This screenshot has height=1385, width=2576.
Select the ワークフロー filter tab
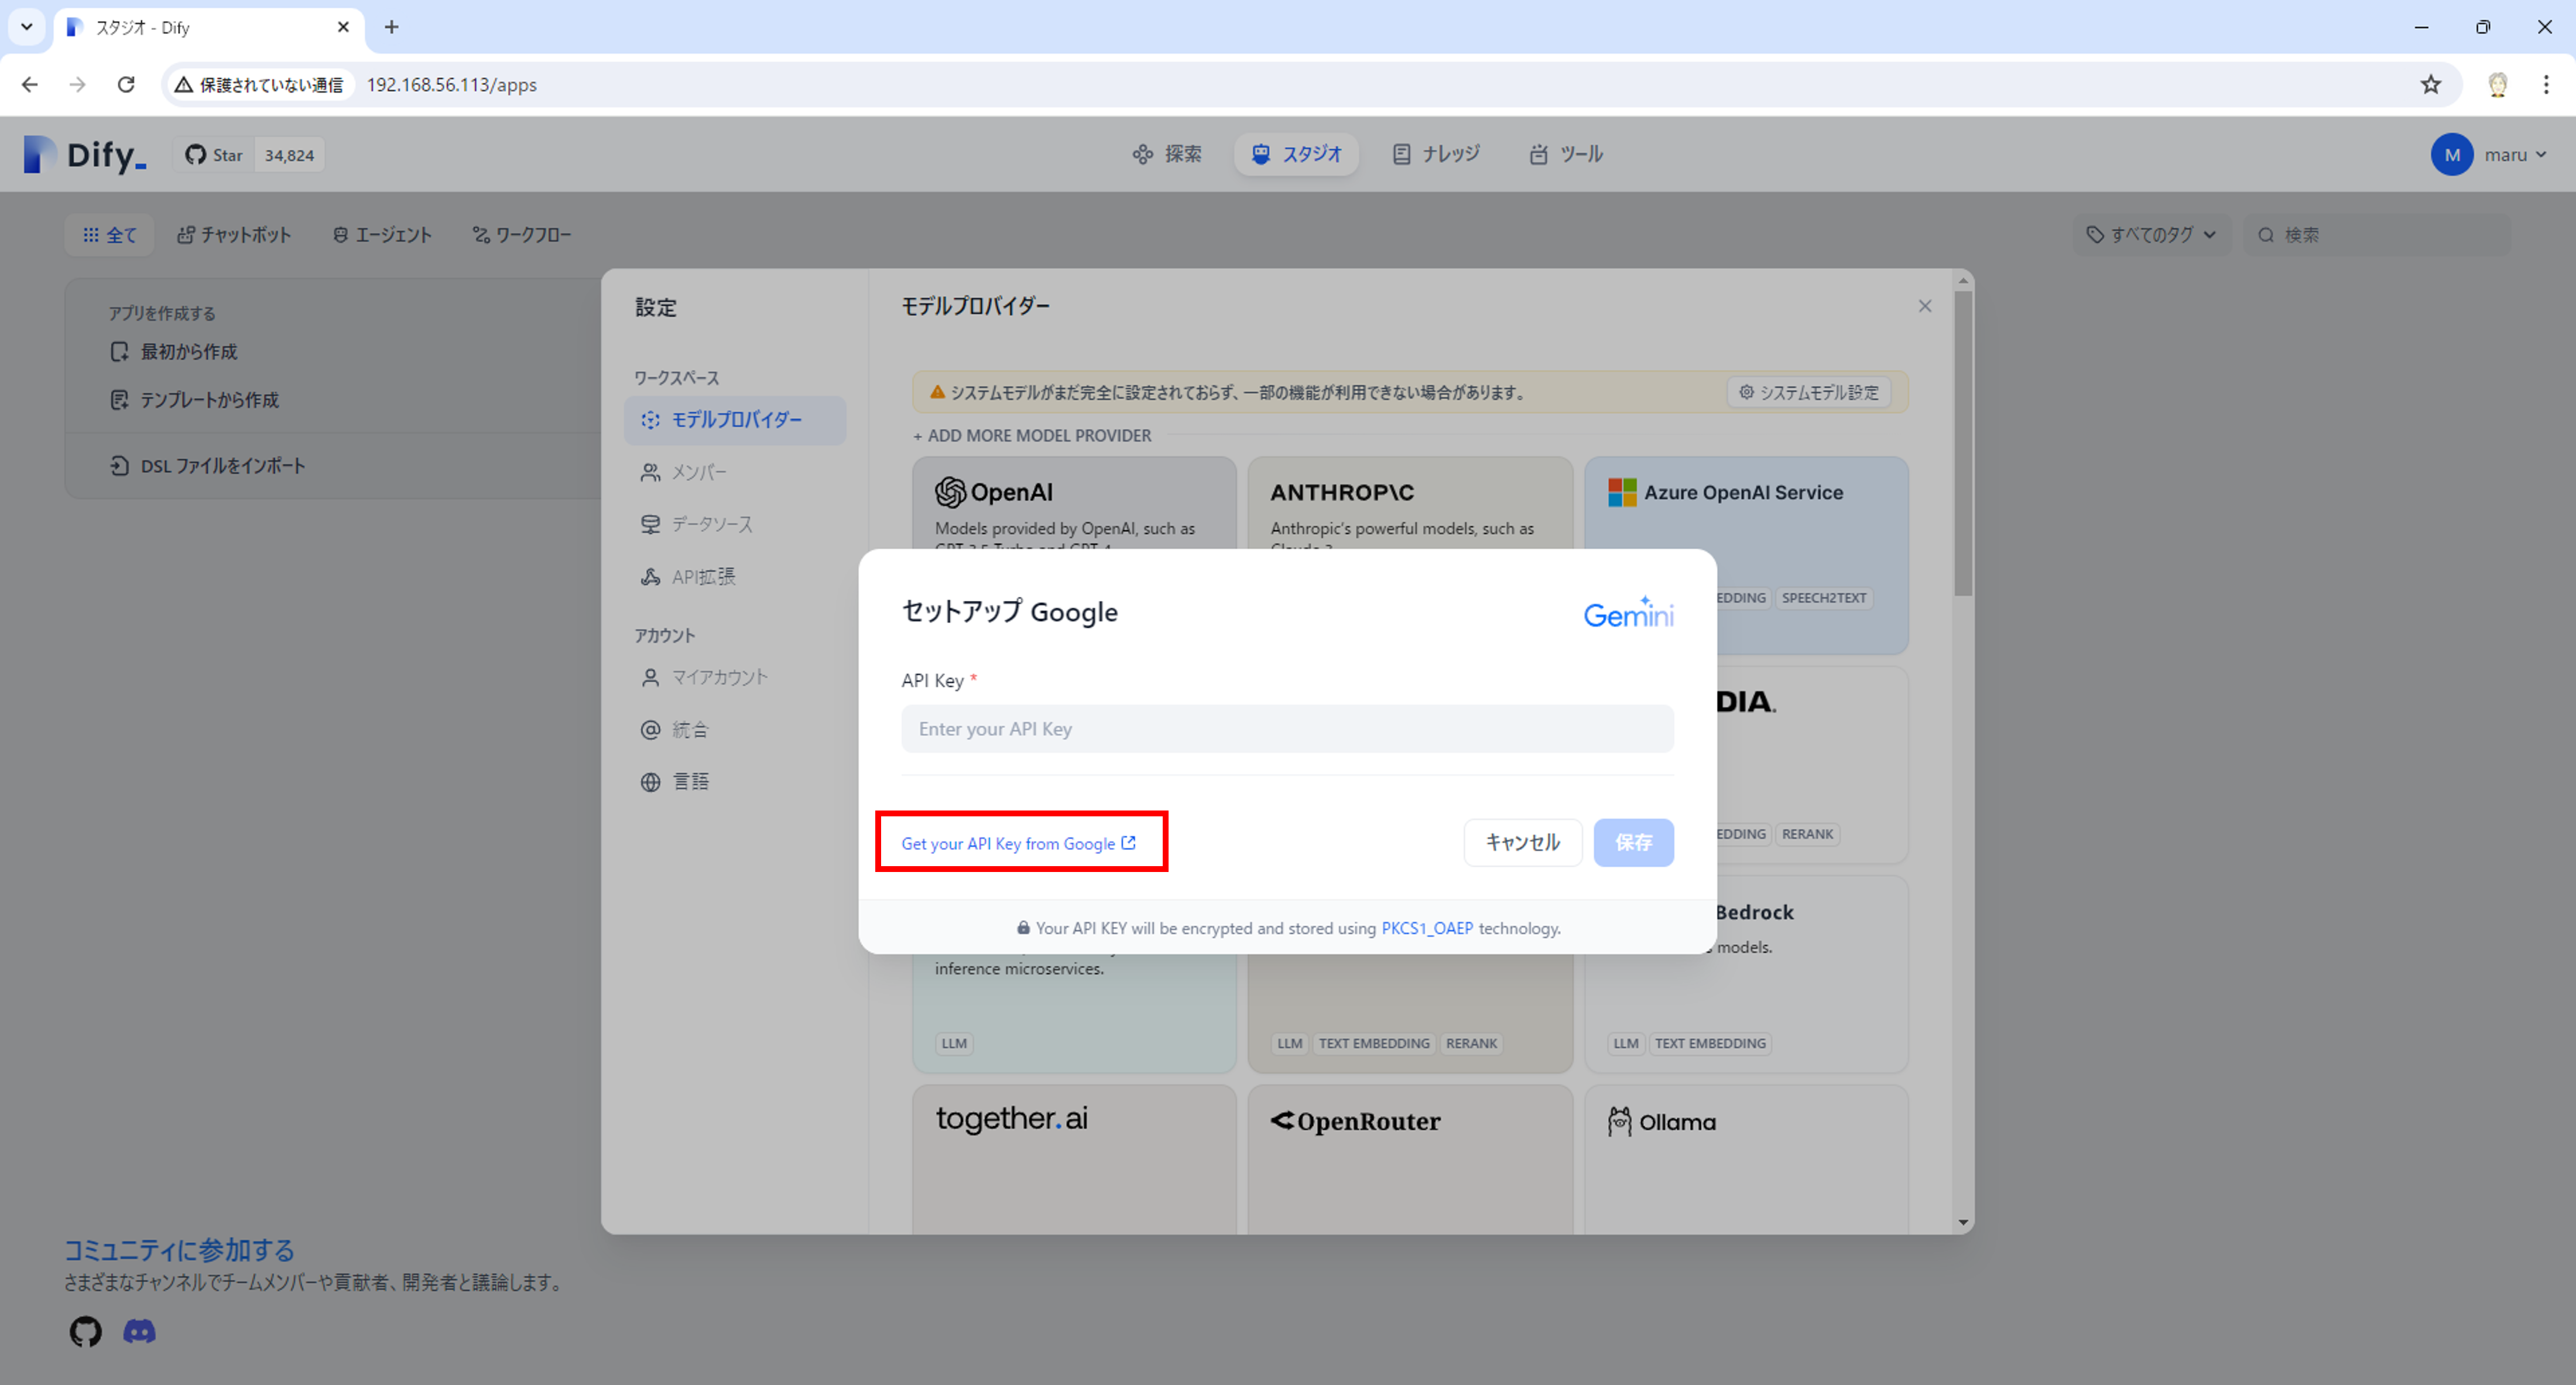coord(521,235)
